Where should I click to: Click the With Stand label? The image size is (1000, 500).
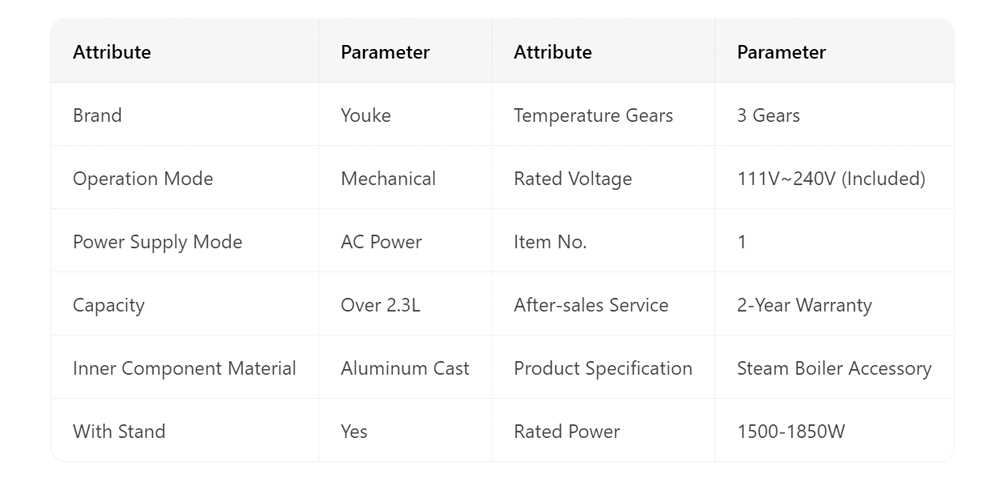[x=119, y=432]
